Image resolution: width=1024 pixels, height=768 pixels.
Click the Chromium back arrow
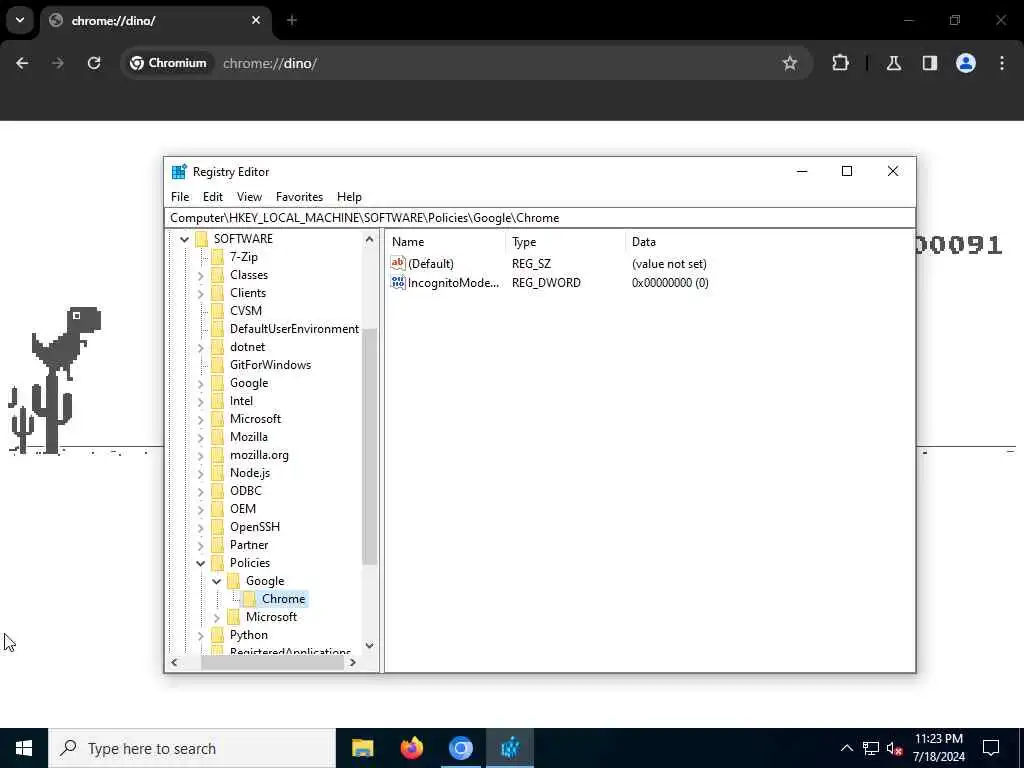coord(22,63)
